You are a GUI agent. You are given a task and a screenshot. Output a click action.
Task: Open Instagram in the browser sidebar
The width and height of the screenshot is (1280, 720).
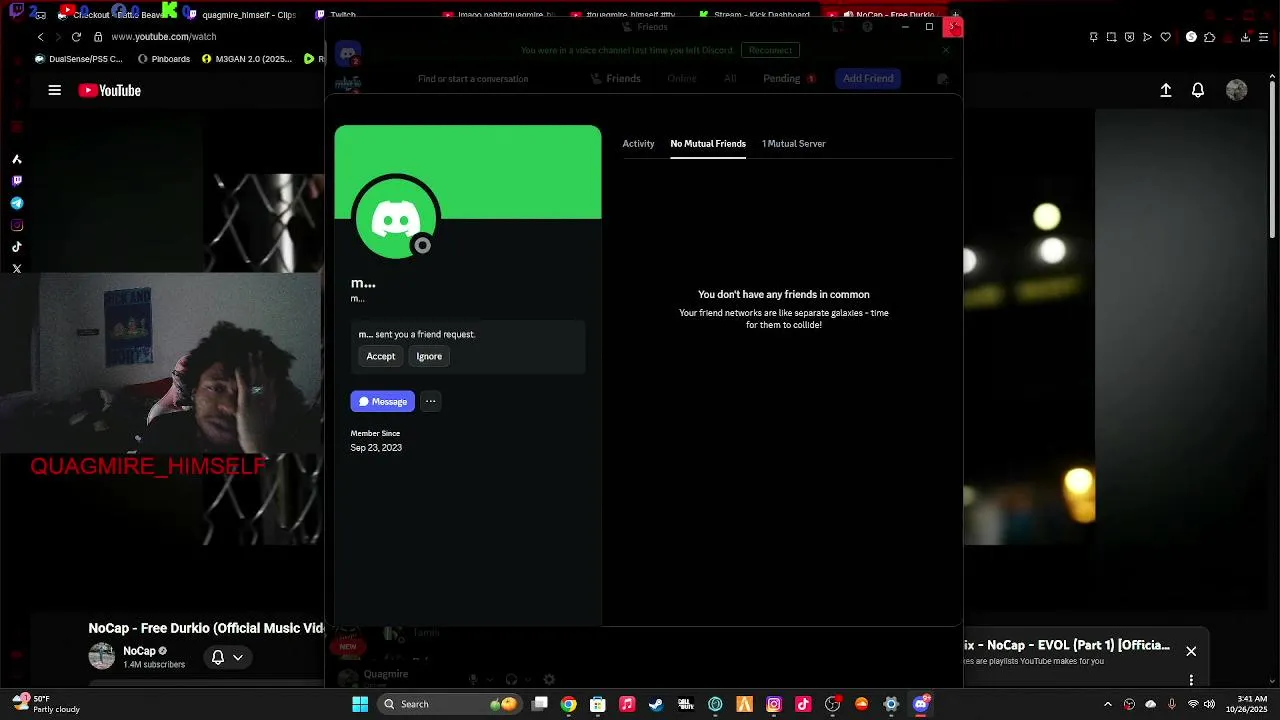click(x=17, y=225)
